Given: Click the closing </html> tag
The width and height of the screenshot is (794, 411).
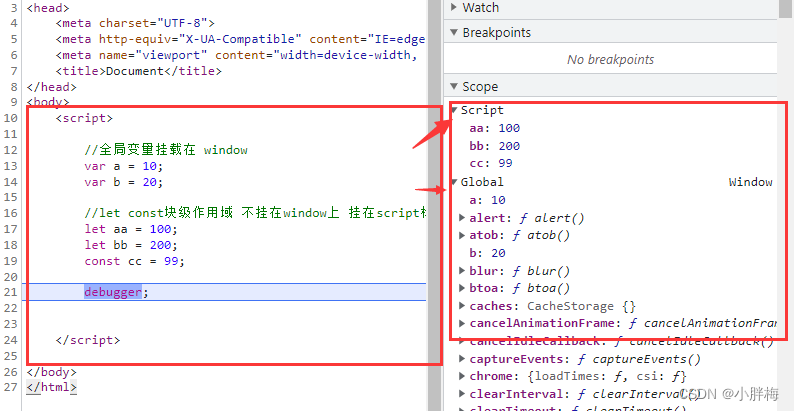Looking at the screenshot, I should point(52,388).
